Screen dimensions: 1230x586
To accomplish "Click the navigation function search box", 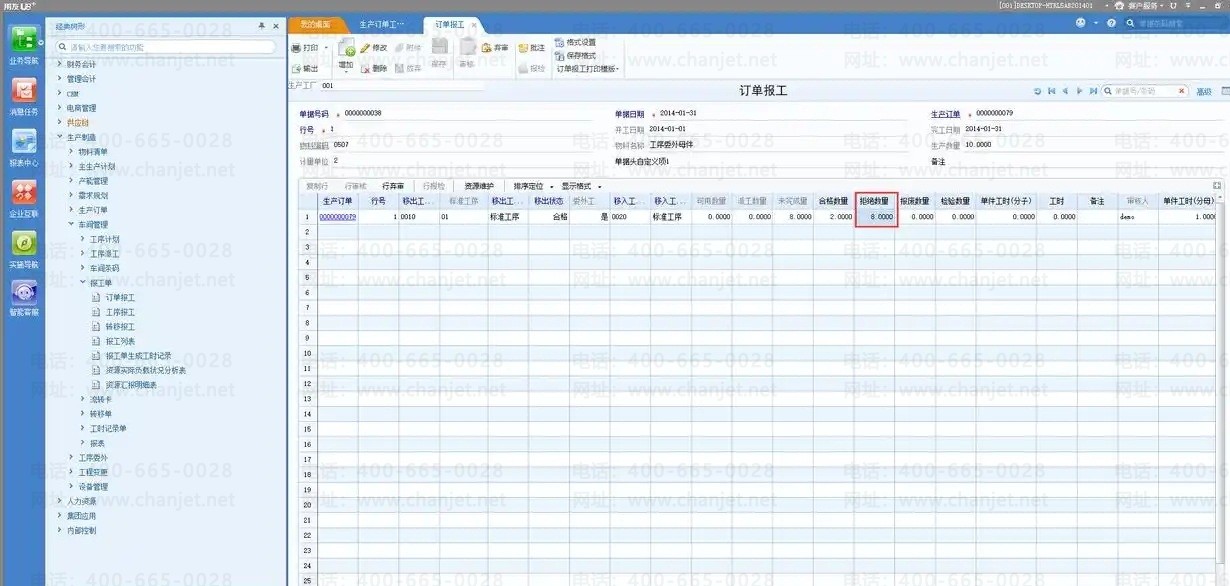I will click(165, 47).
